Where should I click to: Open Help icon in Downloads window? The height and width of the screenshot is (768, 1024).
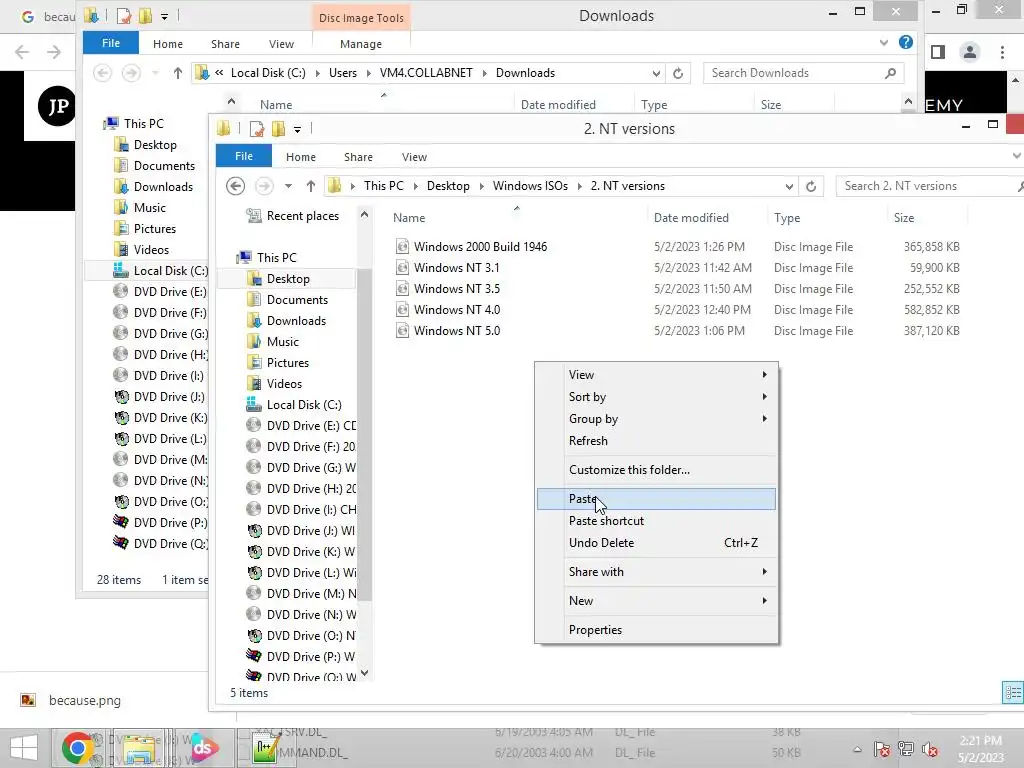(906, 42)
